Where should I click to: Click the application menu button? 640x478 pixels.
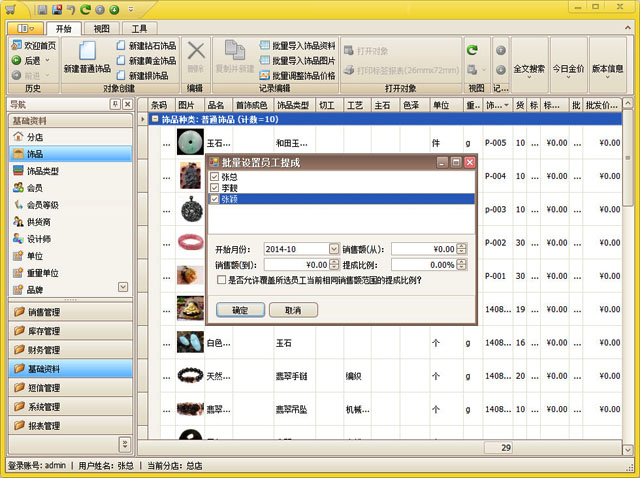[25, 29]
